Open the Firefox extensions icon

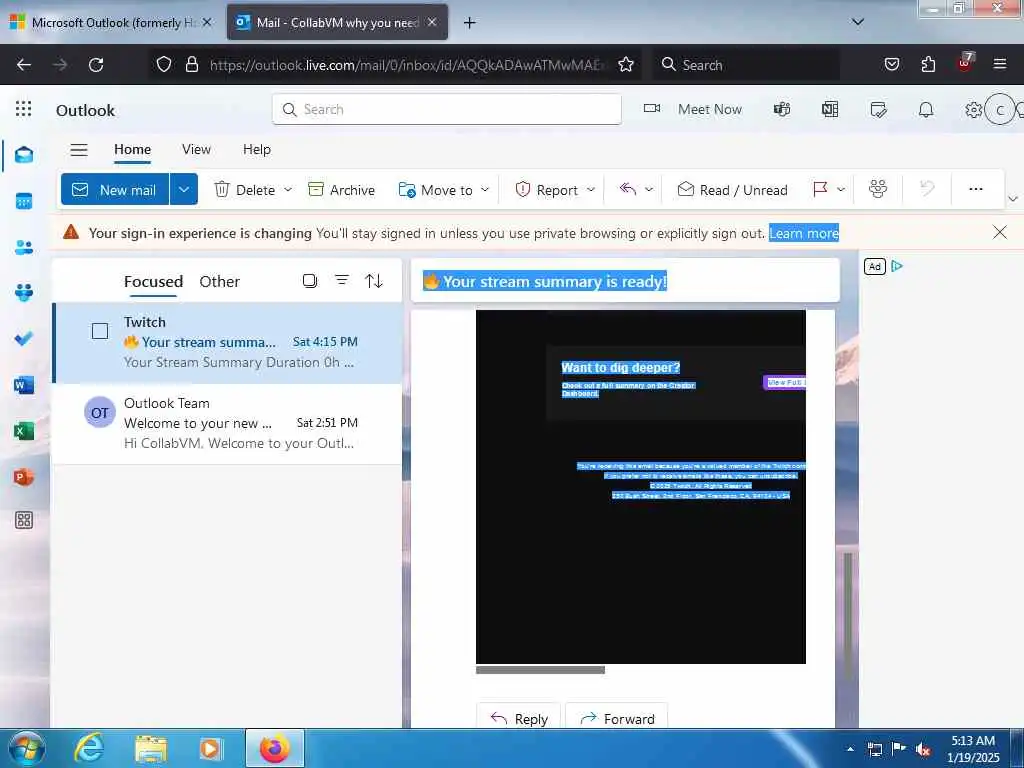pos(928,64)
